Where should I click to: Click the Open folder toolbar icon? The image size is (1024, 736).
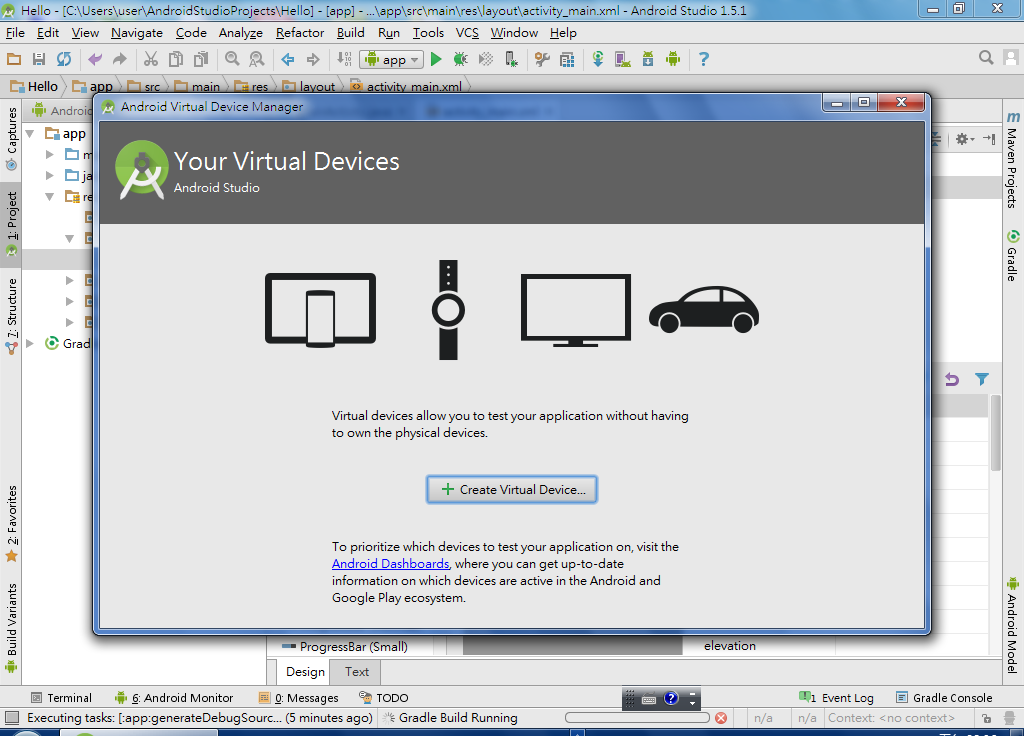point(14,59)
